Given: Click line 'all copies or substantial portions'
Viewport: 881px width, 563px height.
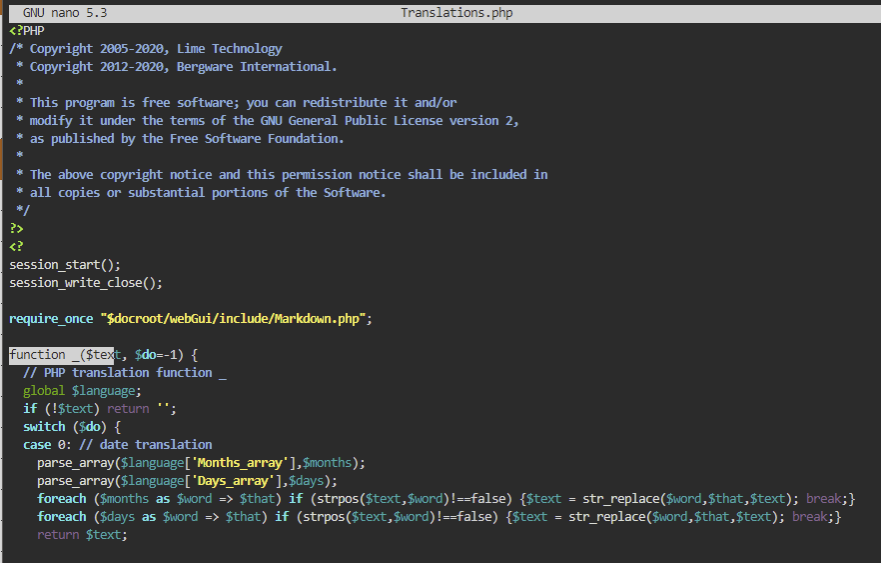Looking at the screenshot, I should [x=201, y=193].
